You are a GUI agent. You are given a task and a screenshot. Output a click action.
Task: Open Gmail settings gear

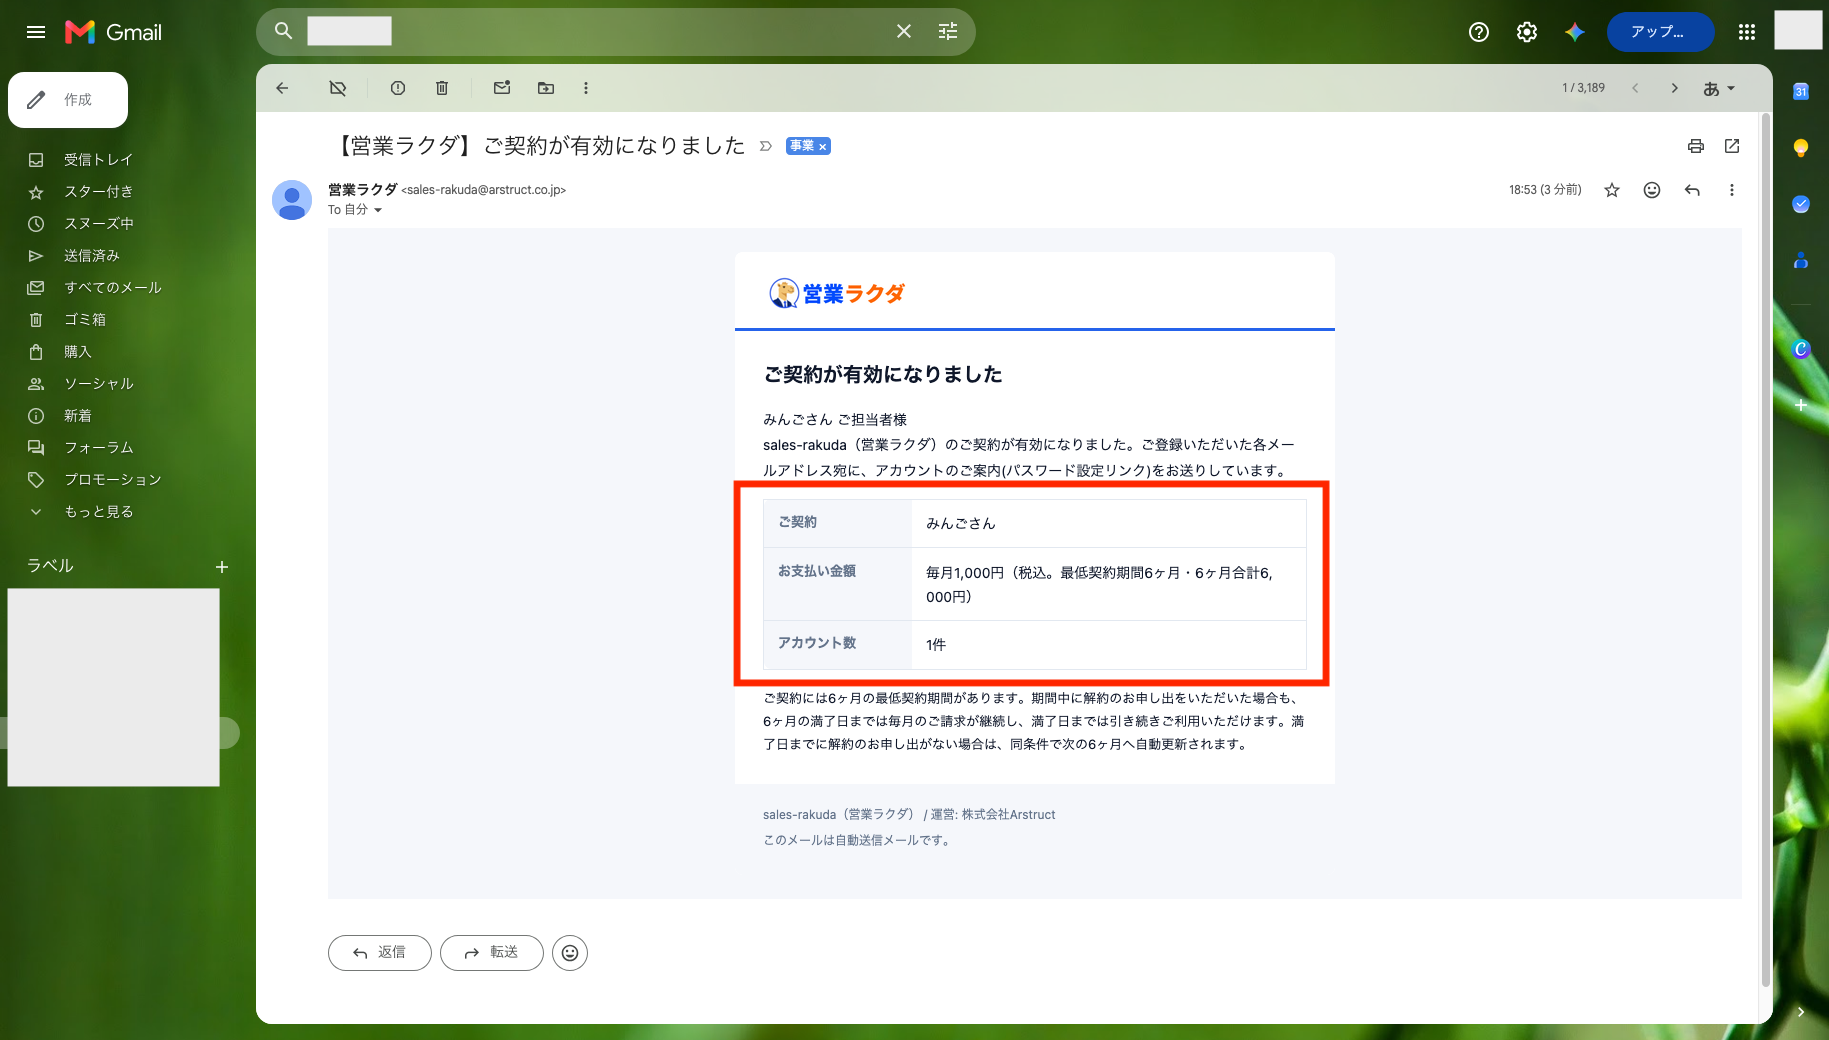coord(1527,32)
